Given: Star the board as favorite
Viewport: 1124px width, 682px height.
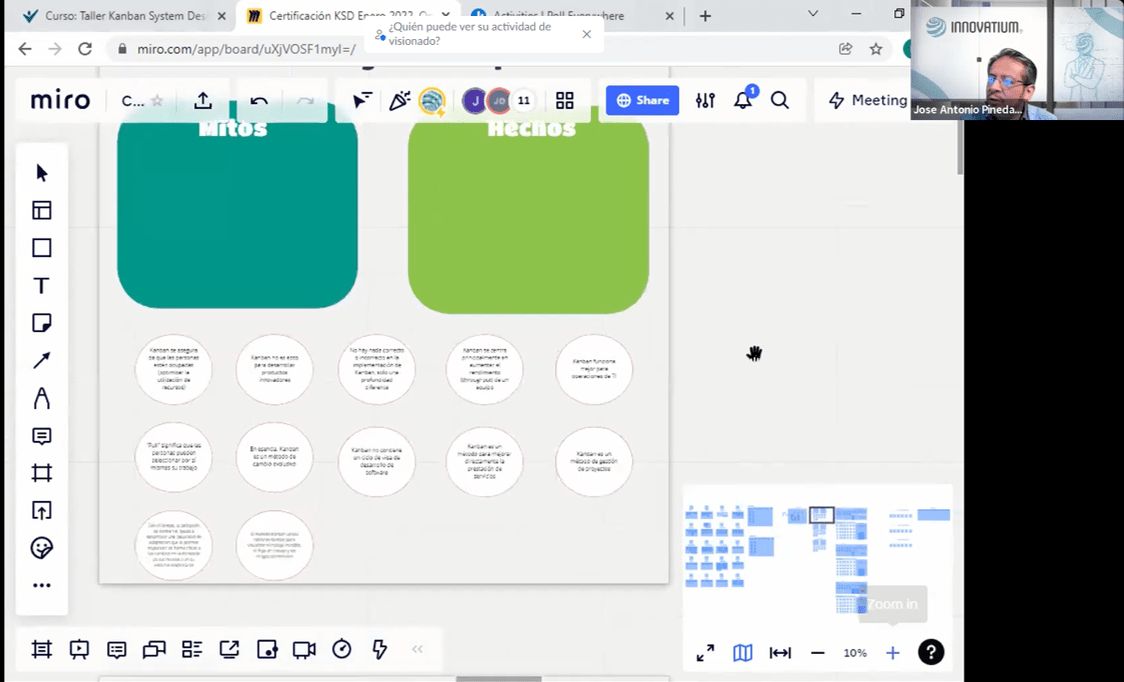Looking at the screenshot, I should tap(157, 100).
